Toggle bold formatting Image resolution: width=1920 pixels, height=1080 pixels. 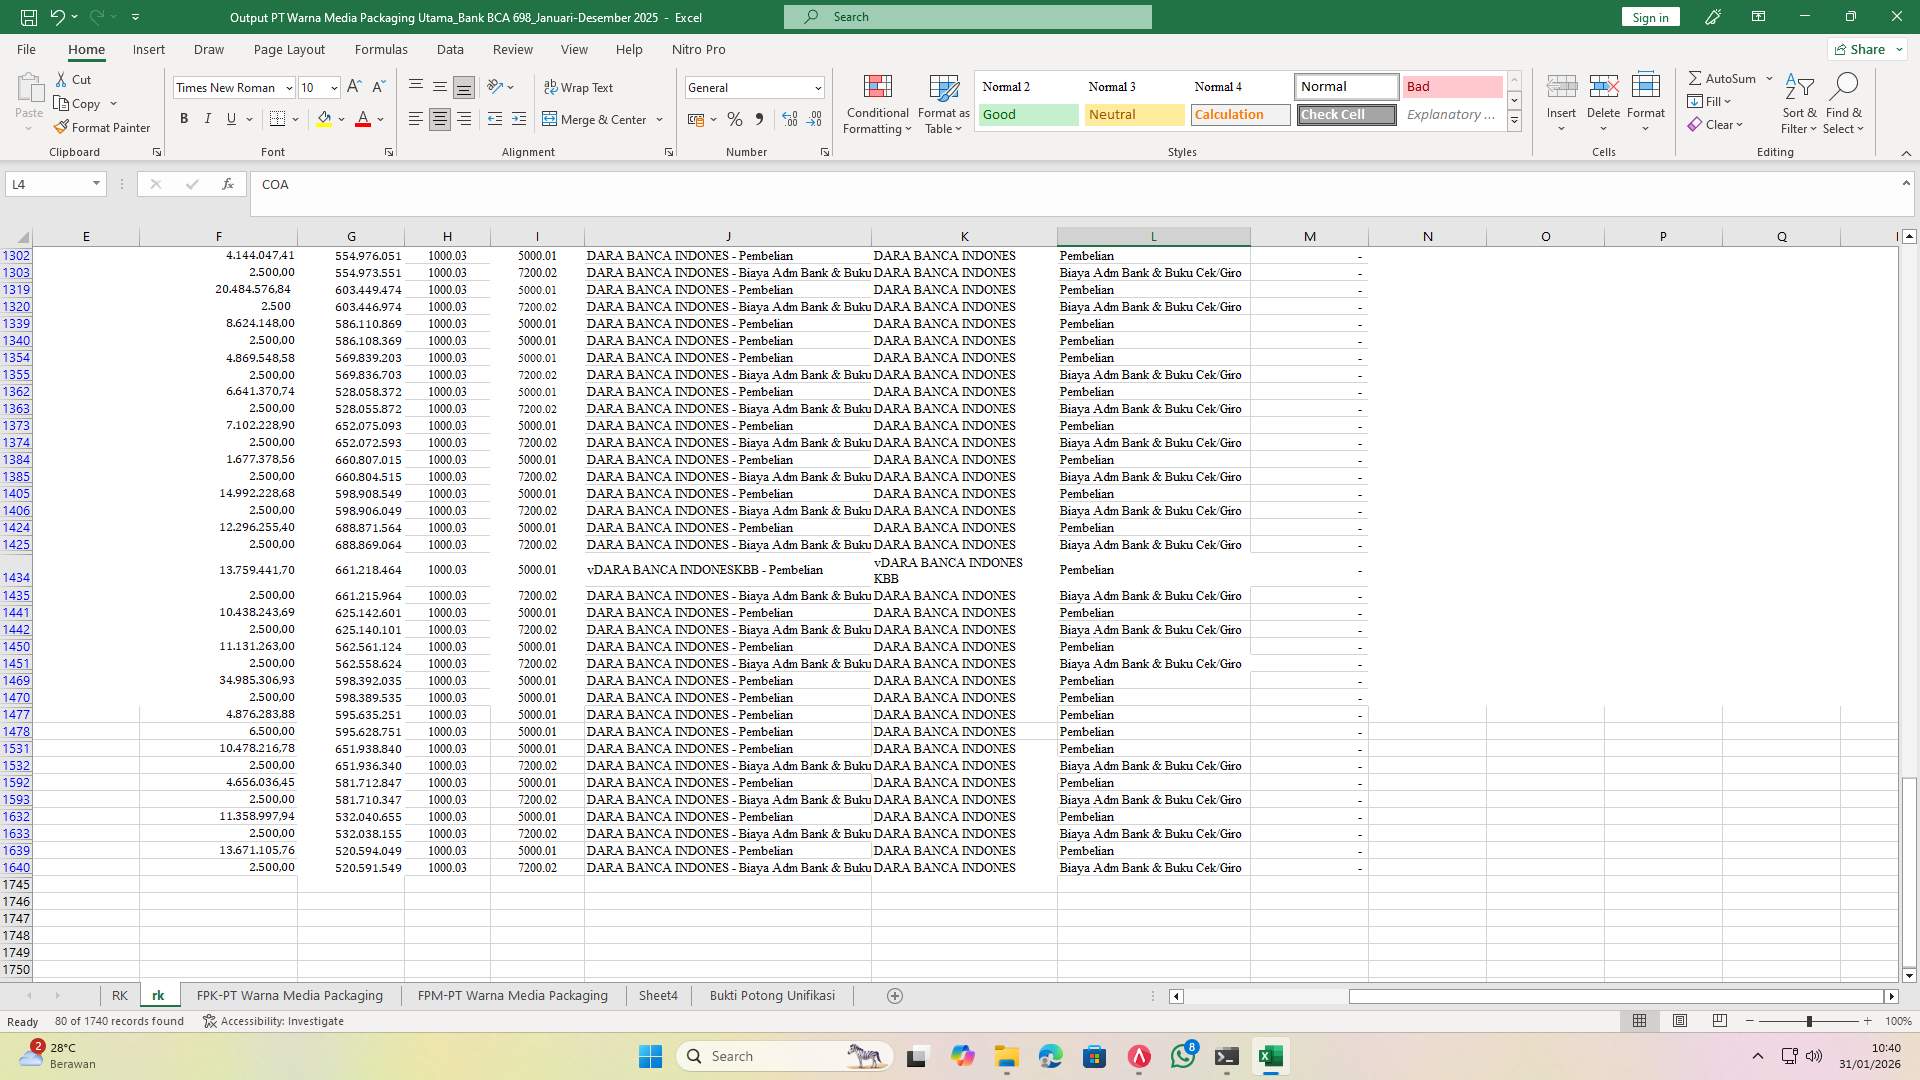point(184,118)
